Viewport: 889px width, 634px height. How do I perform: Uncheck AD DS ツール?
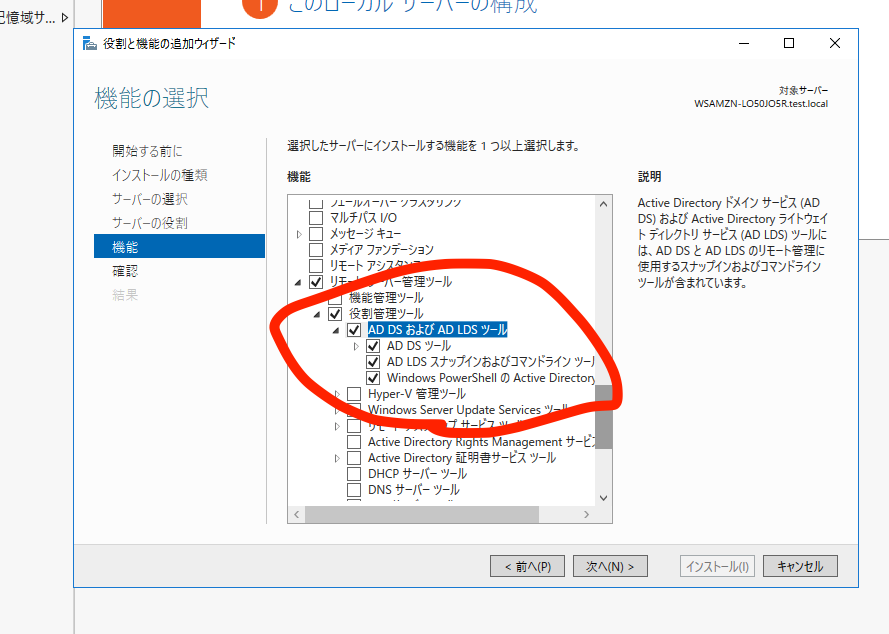click(373, 344)
